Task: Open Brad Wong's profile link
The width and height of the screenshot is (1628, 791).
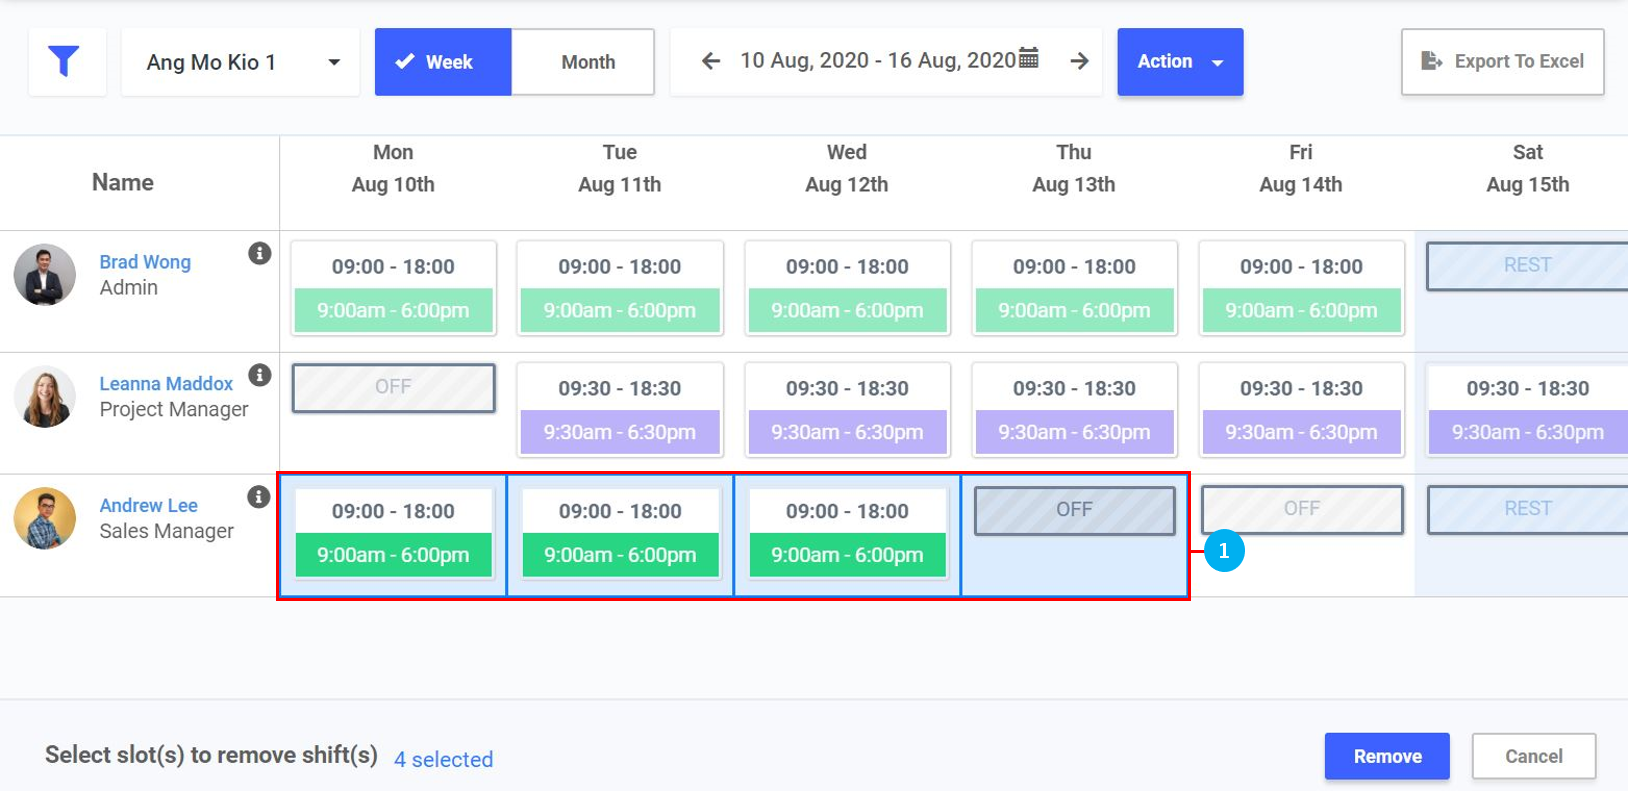Action: tap(145, 262)
